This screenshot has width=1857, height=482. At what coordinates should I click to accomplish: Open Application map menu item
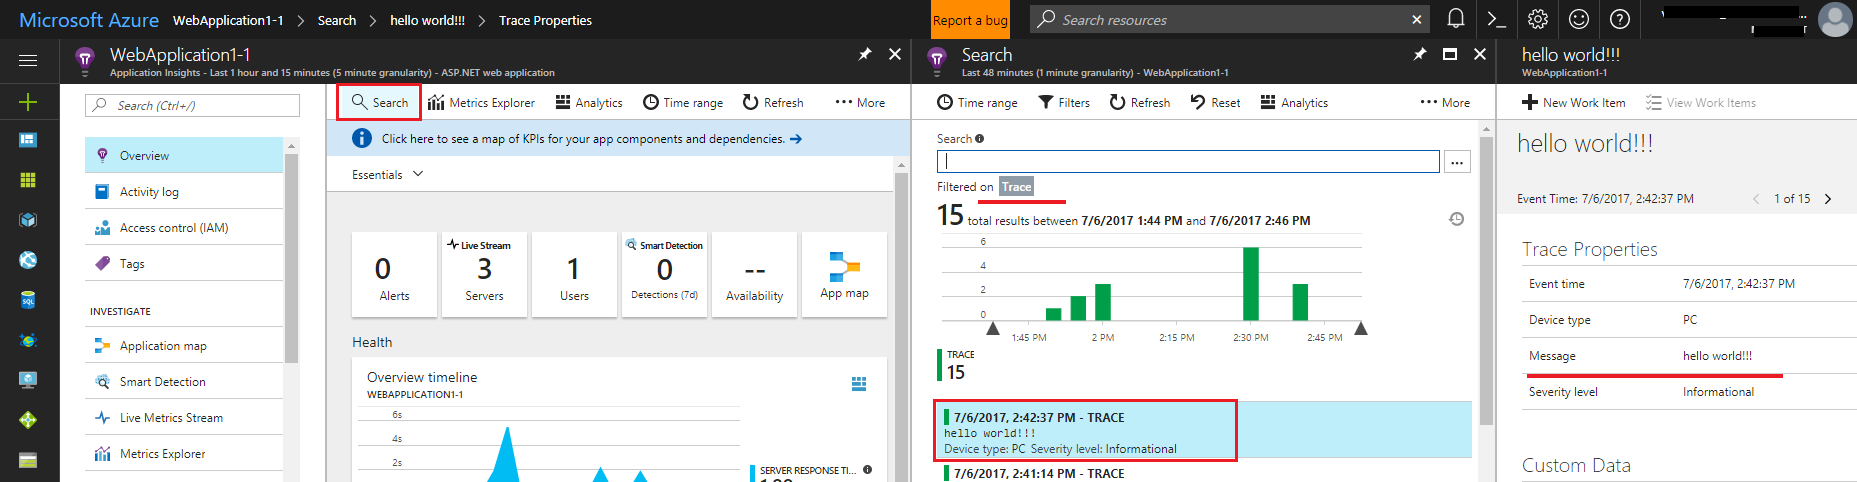(185, 345)
